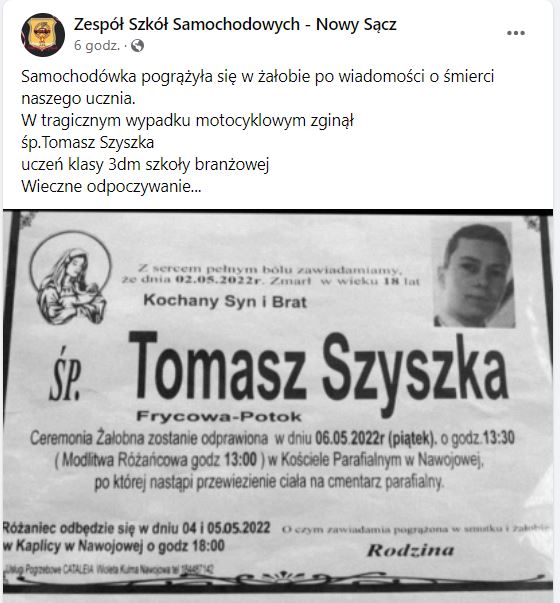Click the "Kochany Syn i Brat" line

tap(225, 301)
